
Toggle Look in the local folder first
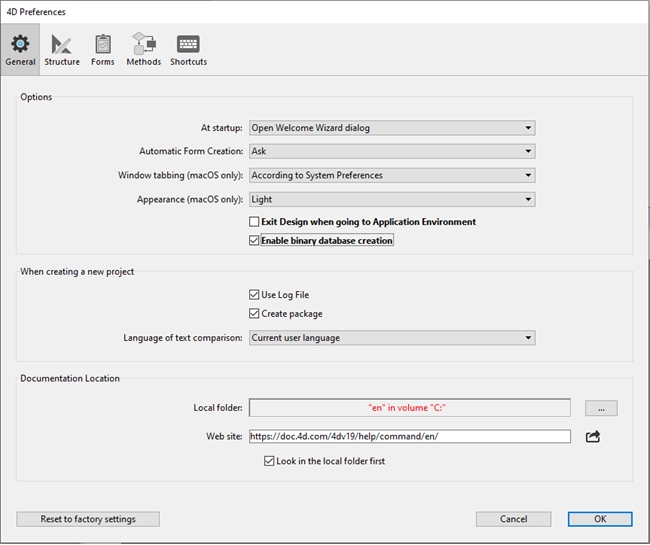[269, 461]
